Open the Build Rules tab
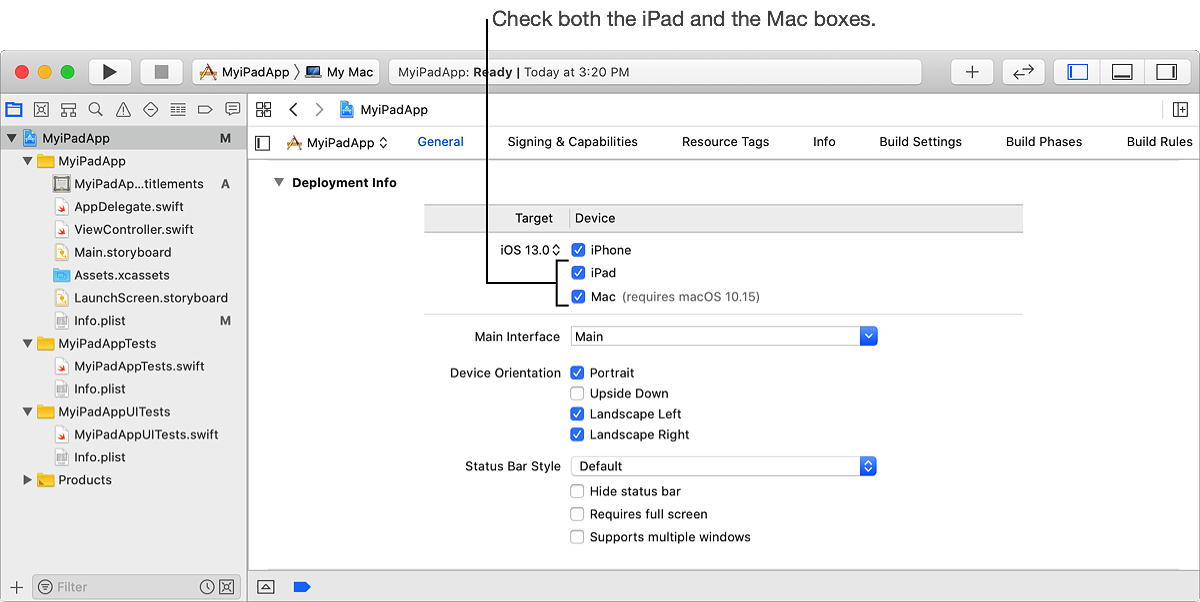The width and height of the screenshot is (1200, 602). click(1159, 142)
